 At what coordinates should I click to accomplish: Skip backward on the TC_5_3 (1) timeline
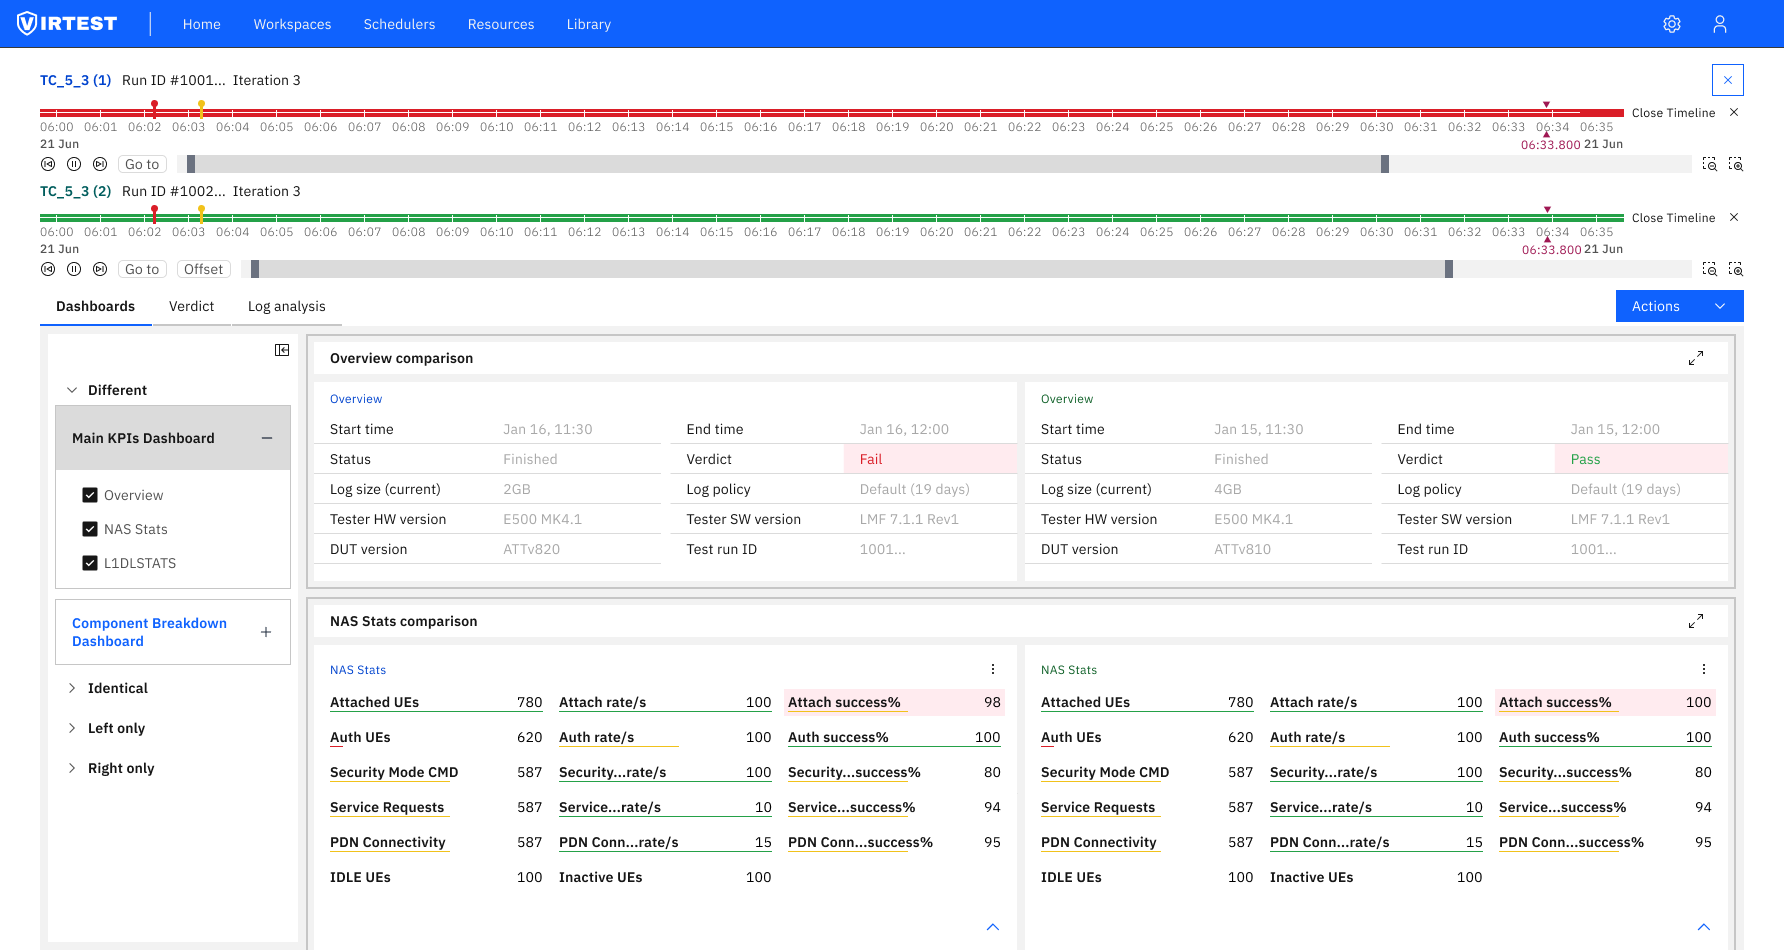pyautogui.click(x=48, y=164)
